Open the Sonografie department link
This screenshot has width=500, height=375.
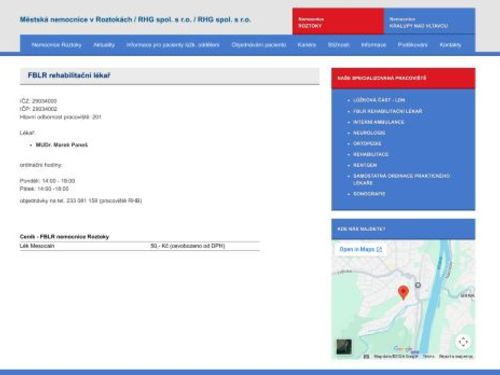tap(369, 194)
